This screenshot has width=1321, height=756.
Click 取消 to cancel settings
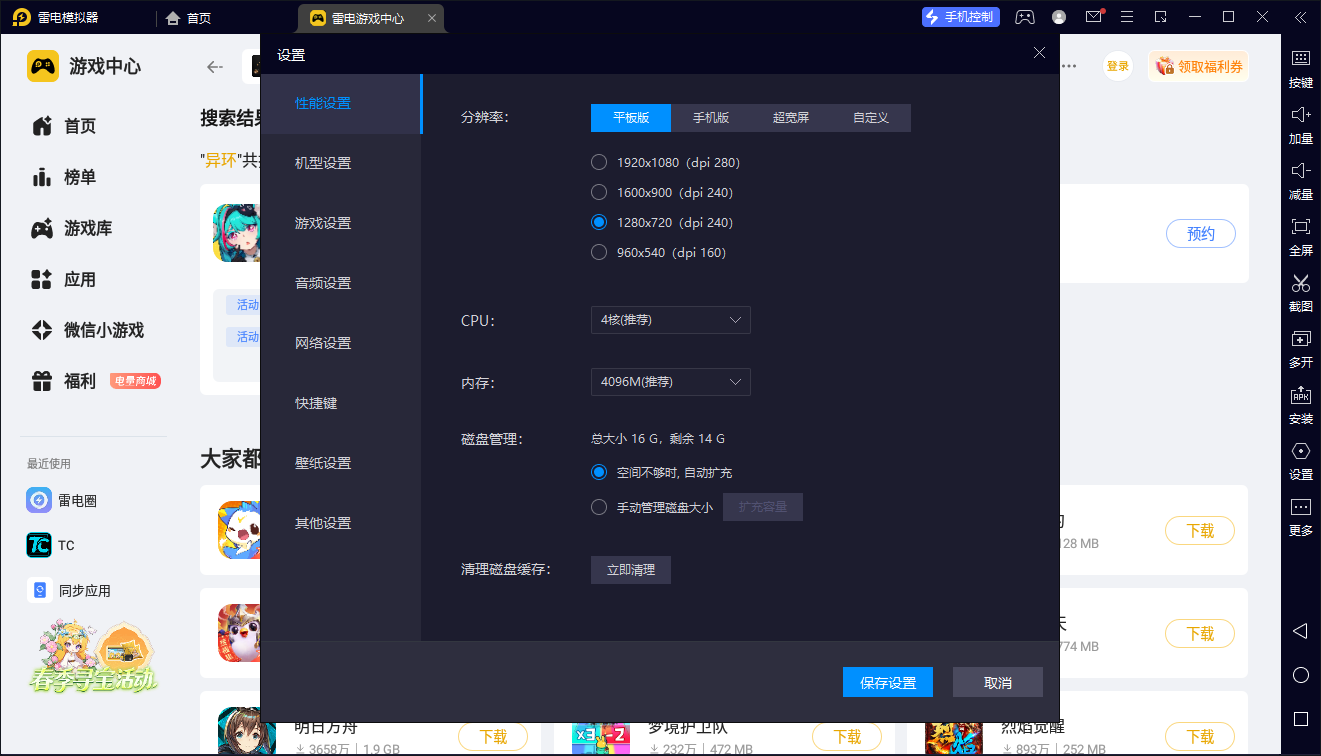point(998,682)
